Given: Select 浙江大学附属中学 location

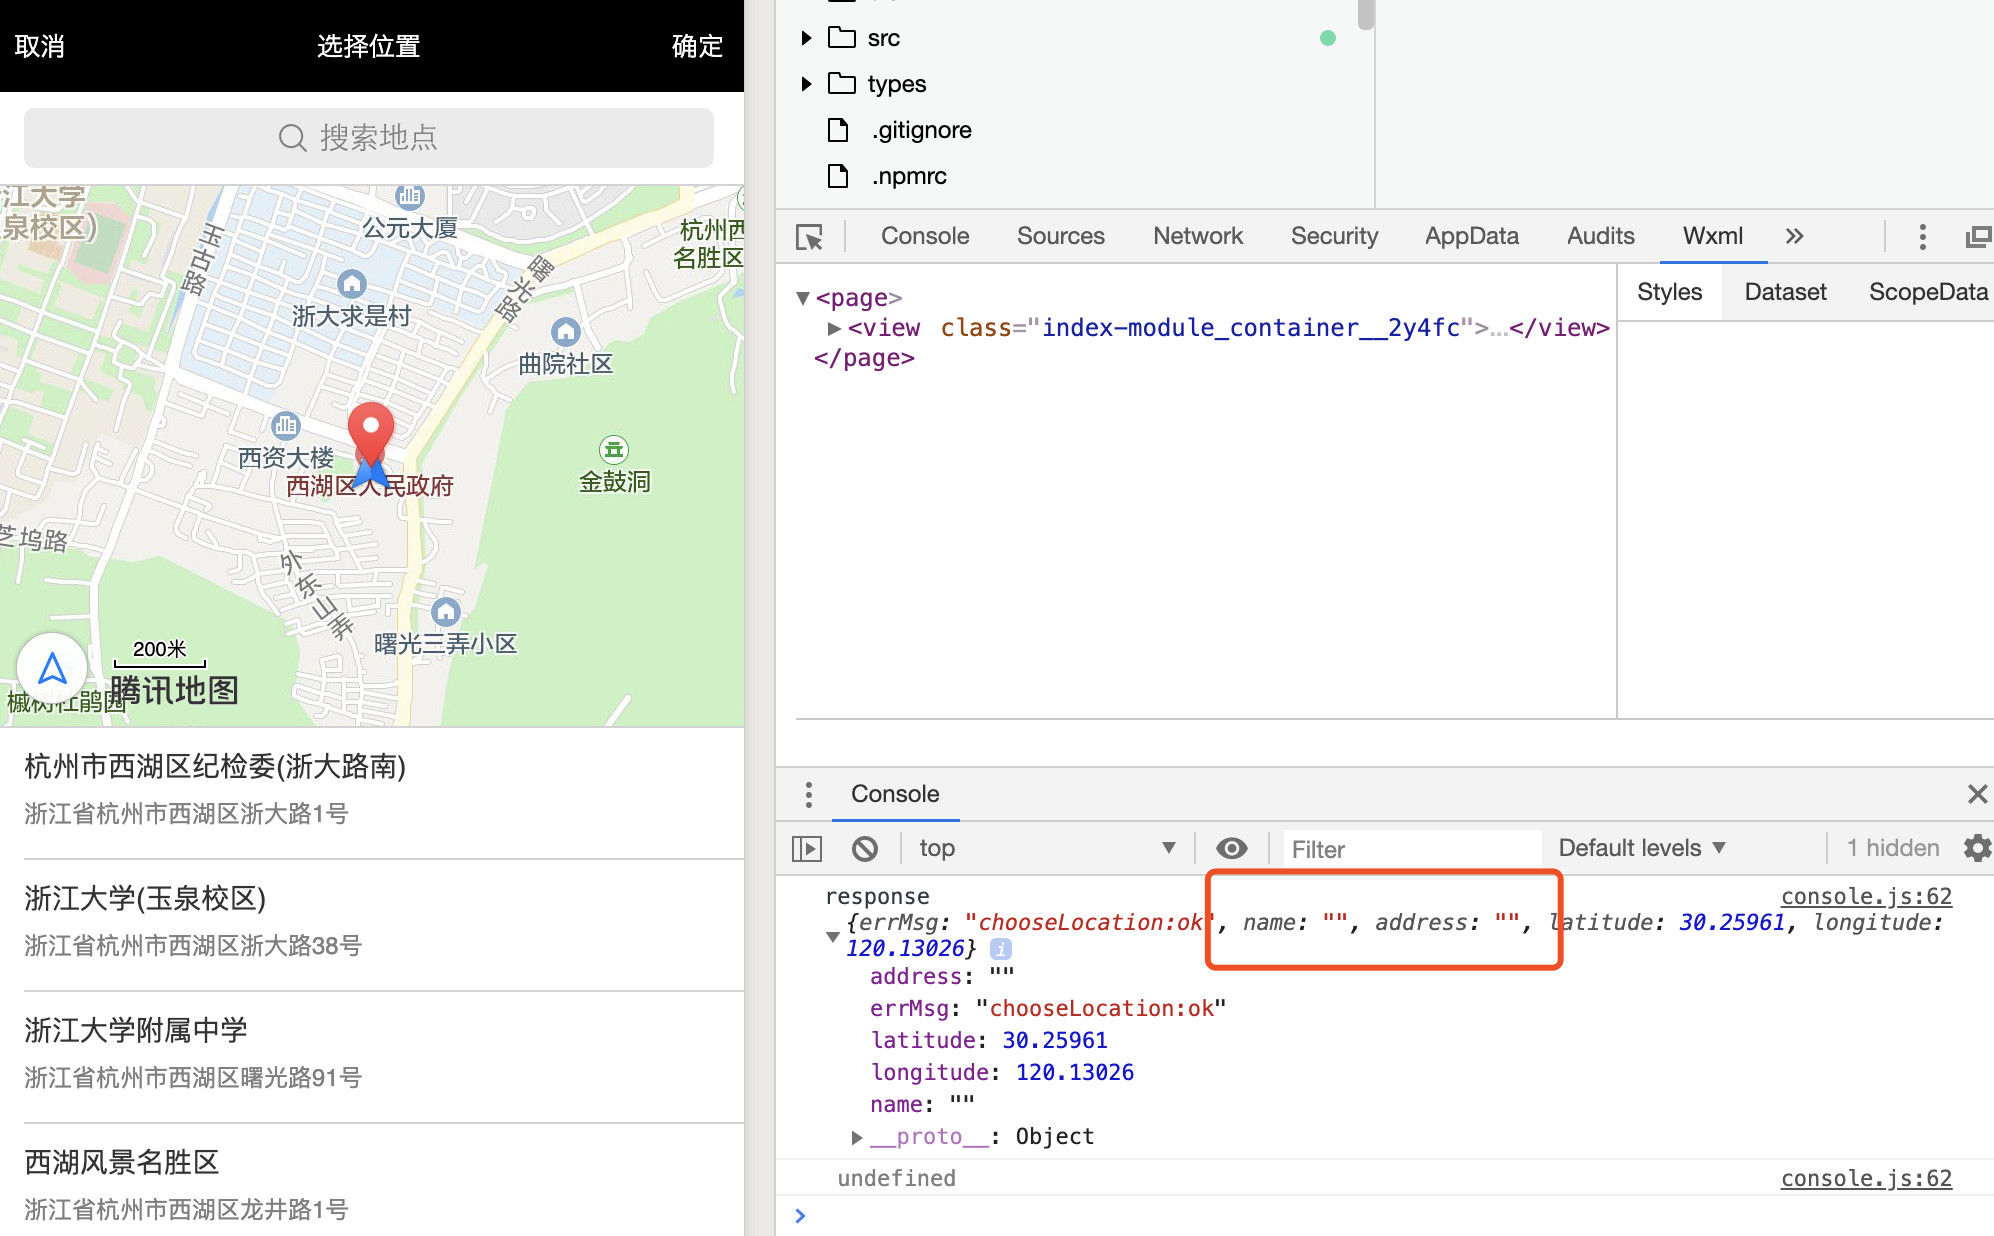Looking at the screenshot, I should (x=372, y=1054).
